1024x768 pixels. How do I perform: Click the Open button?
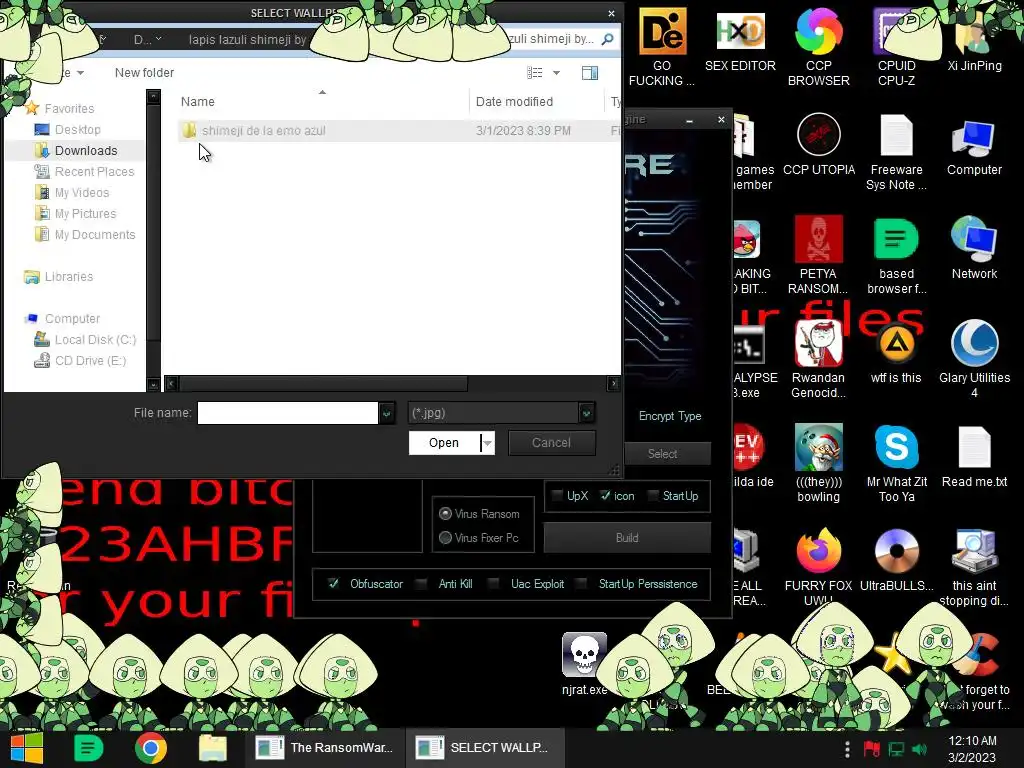click(x=444, y=443)
